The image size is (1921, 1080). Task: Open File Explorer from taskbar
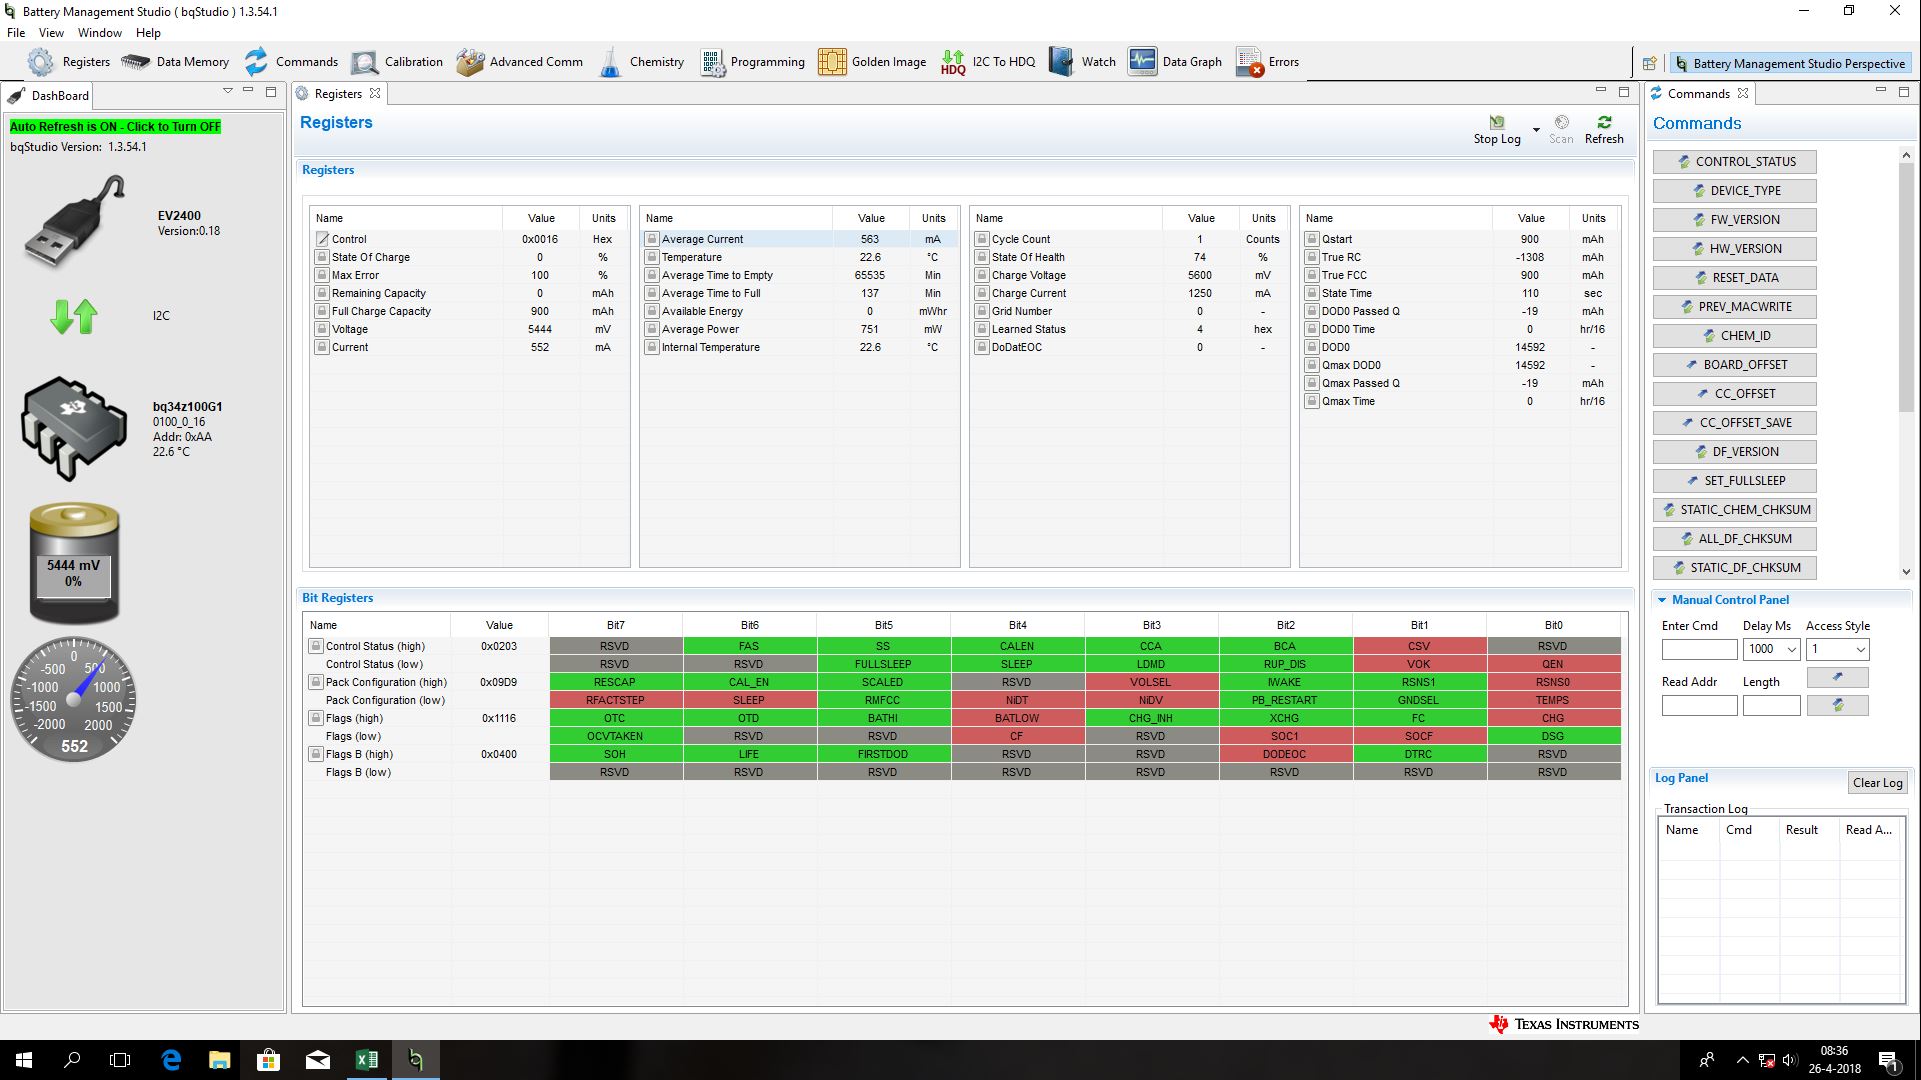[220, 1060]
